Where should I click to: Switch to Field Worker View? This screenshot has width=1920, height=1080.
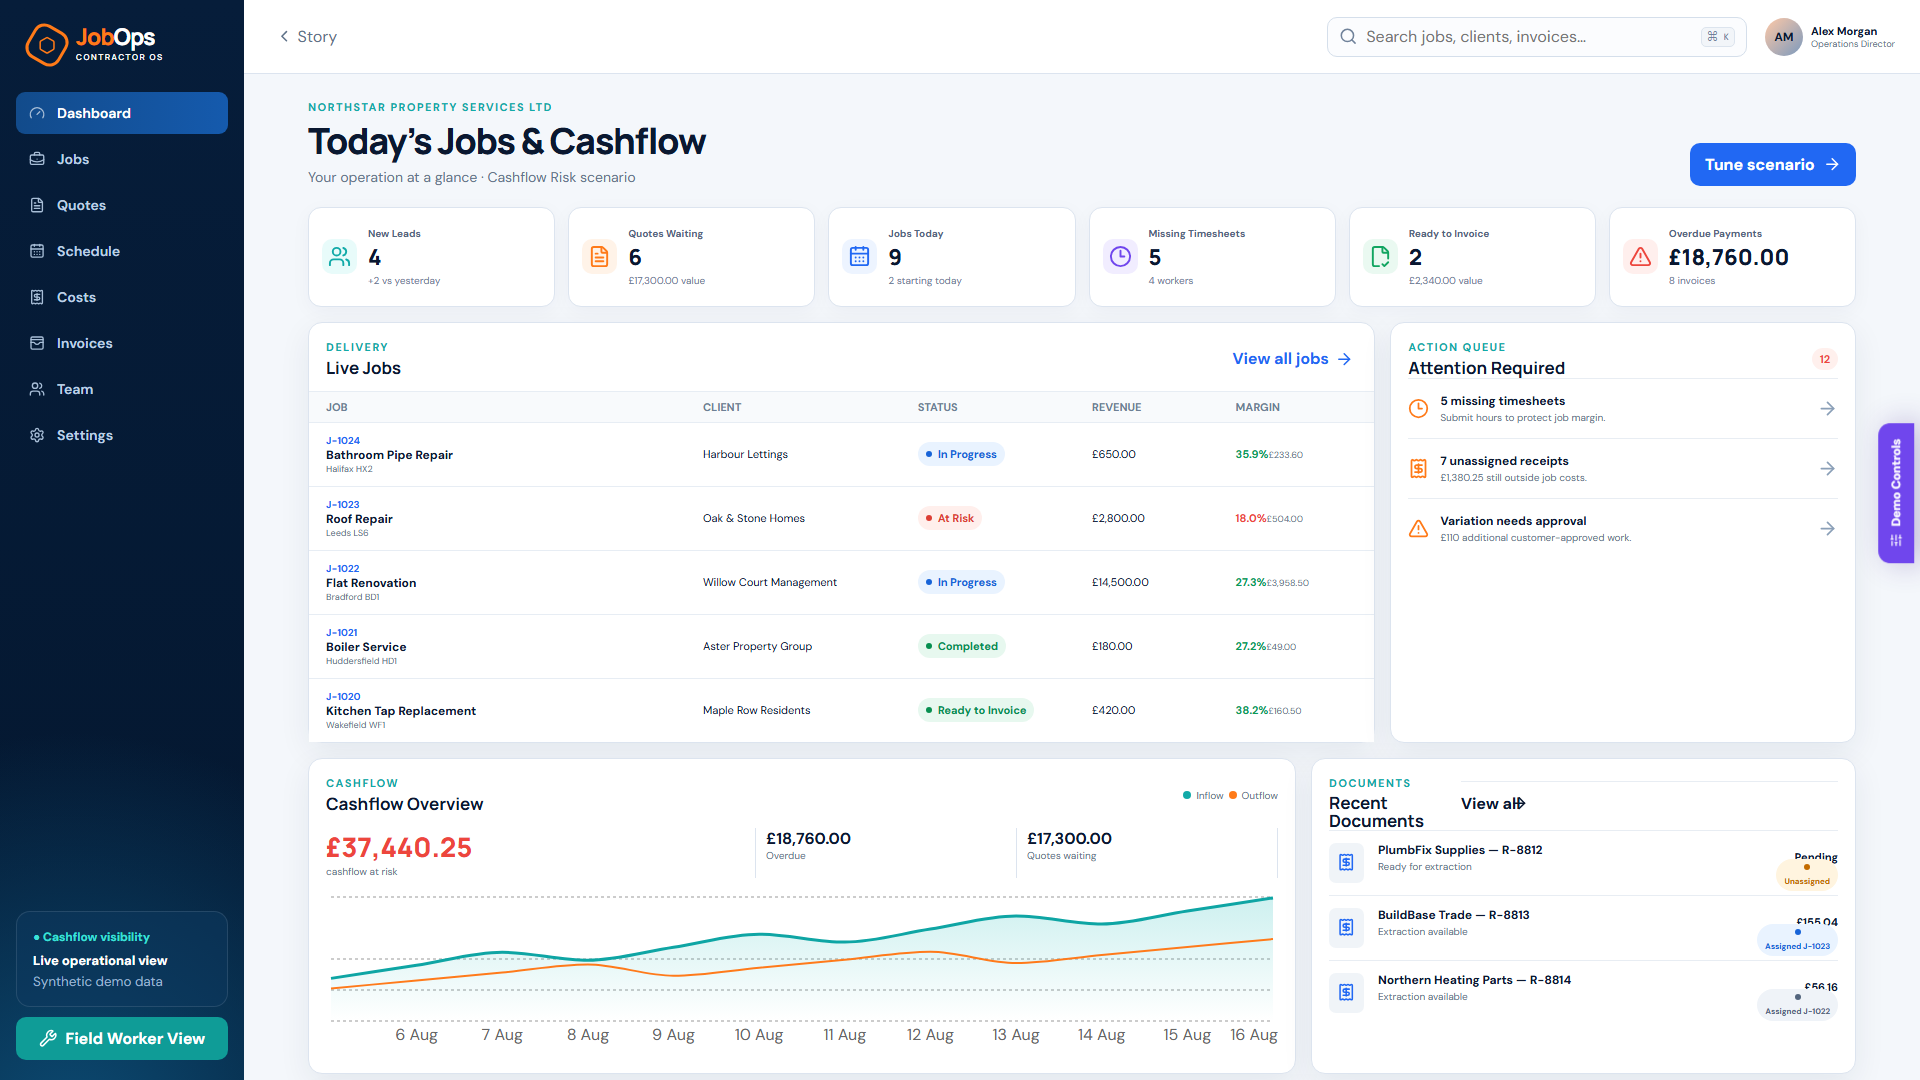coord(122,1038)
